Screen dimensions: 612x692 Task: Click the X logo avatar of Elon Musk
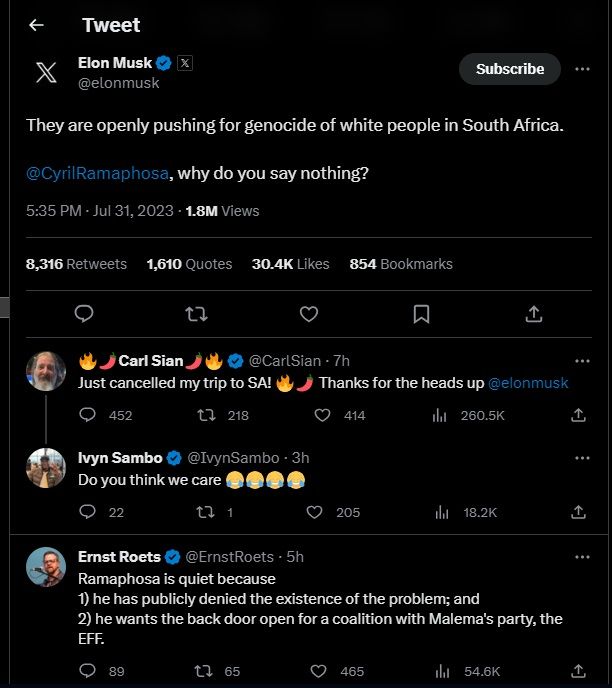[x=46, y=73]
